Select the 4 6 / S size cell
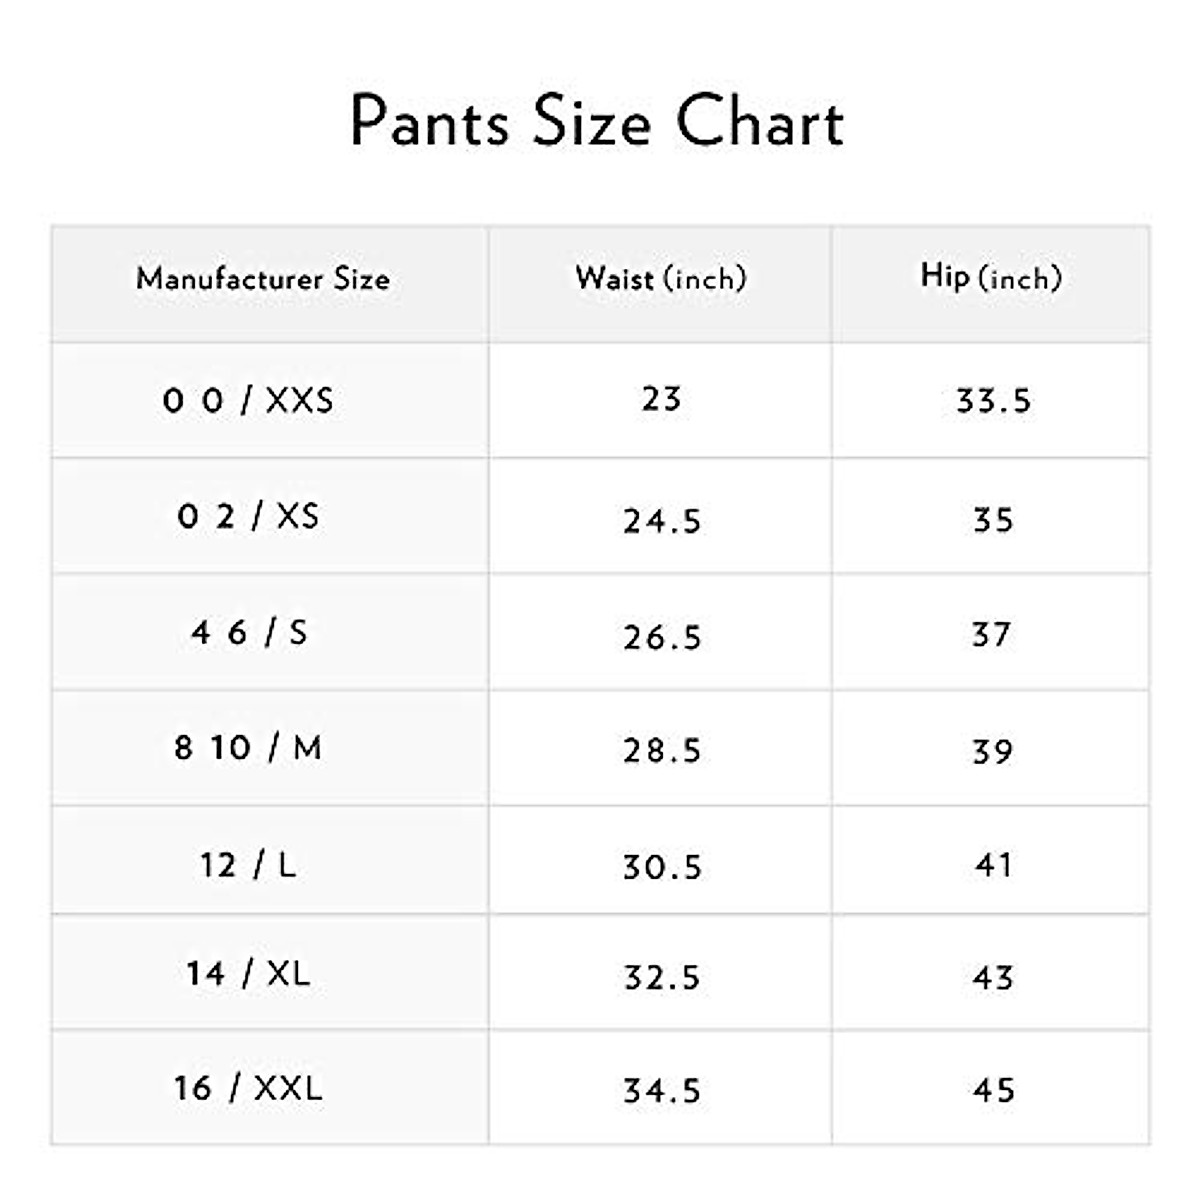 coord(249,633)
